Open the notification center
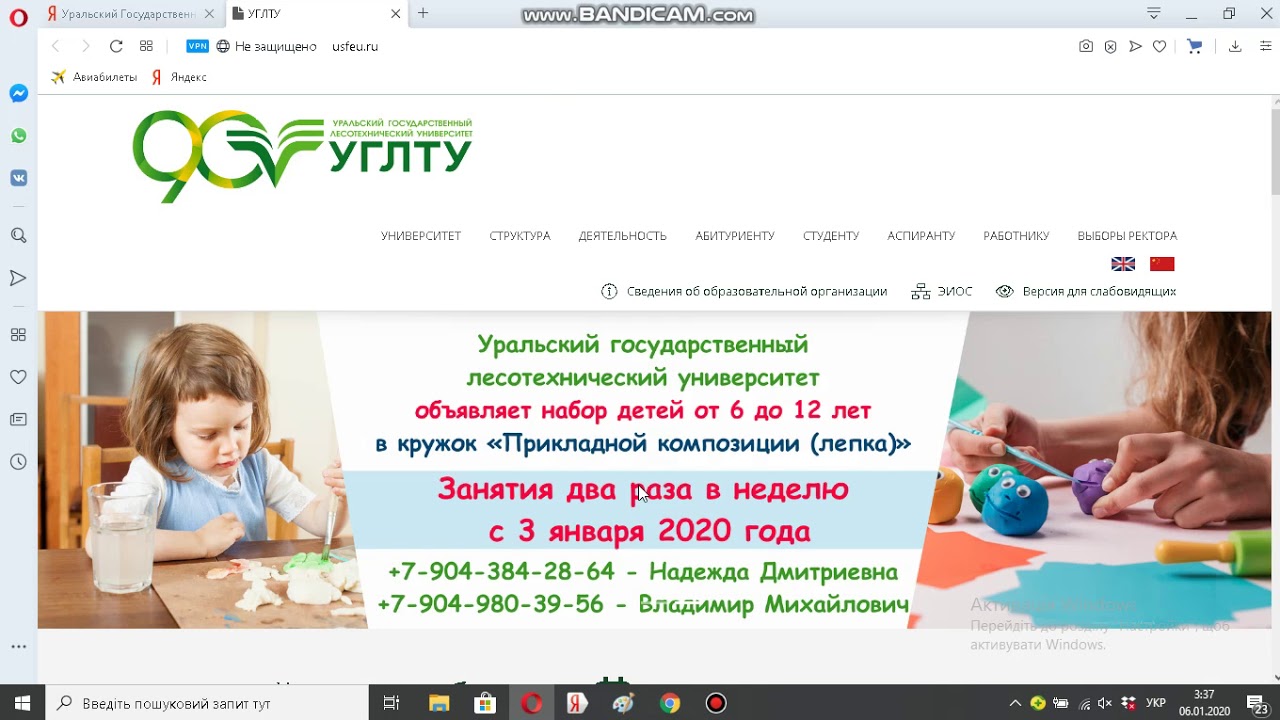The width and height of the screenshot is (1280, 720). [1260, 703]
